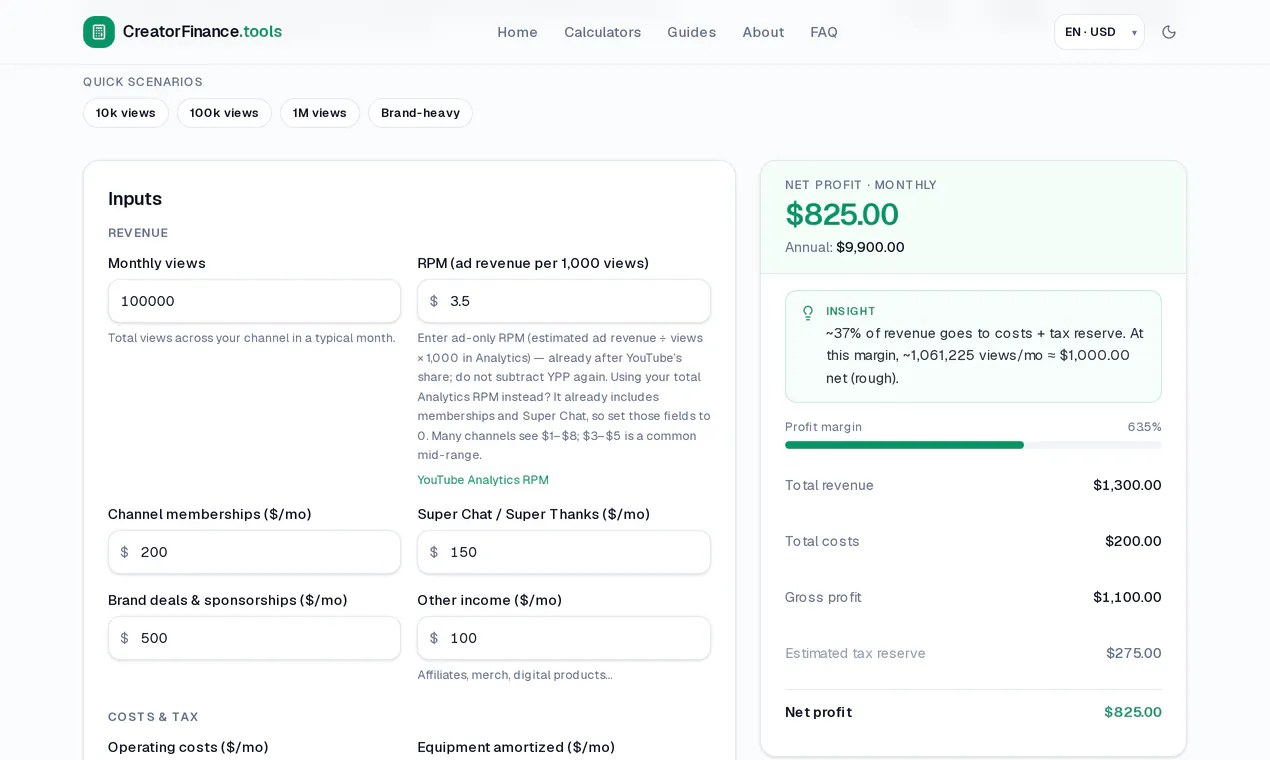
Task: Click the QUICK SCENARIOS label
Action: [x=143, y=82]
